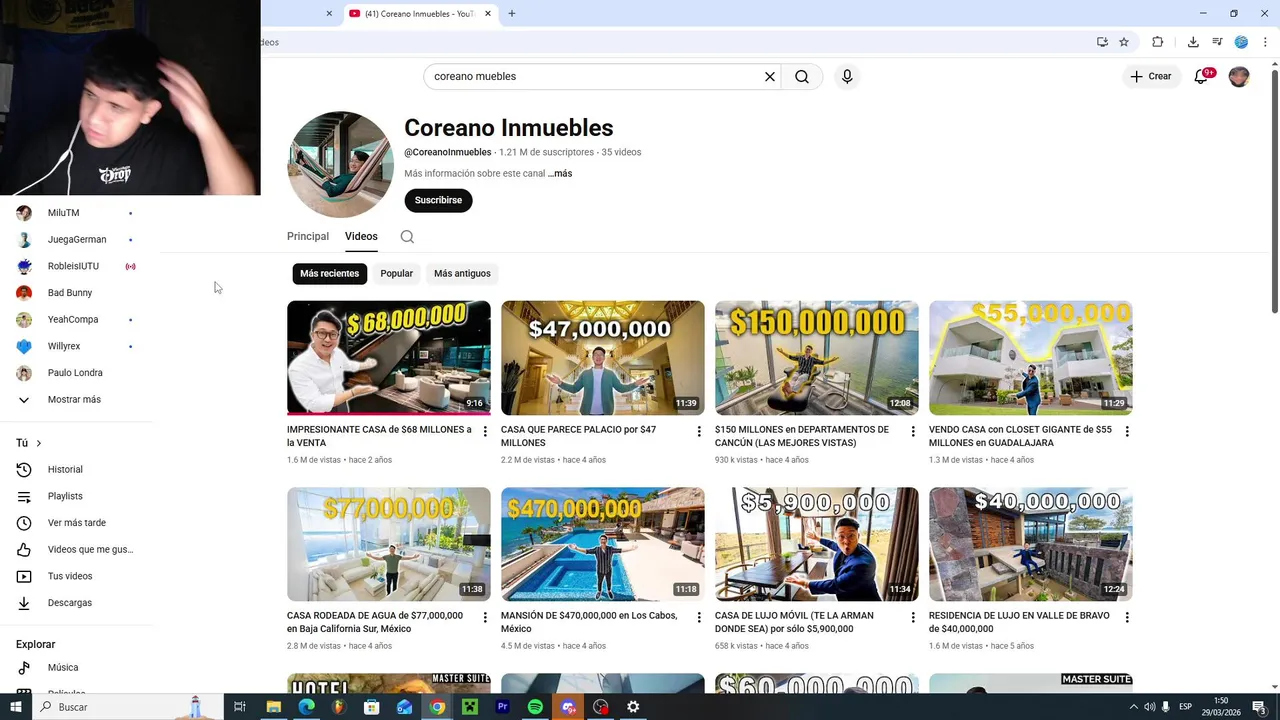Screen dimensions: 1280x720
Task: Clear the search text with the X icon
Action: click(770, 76)
